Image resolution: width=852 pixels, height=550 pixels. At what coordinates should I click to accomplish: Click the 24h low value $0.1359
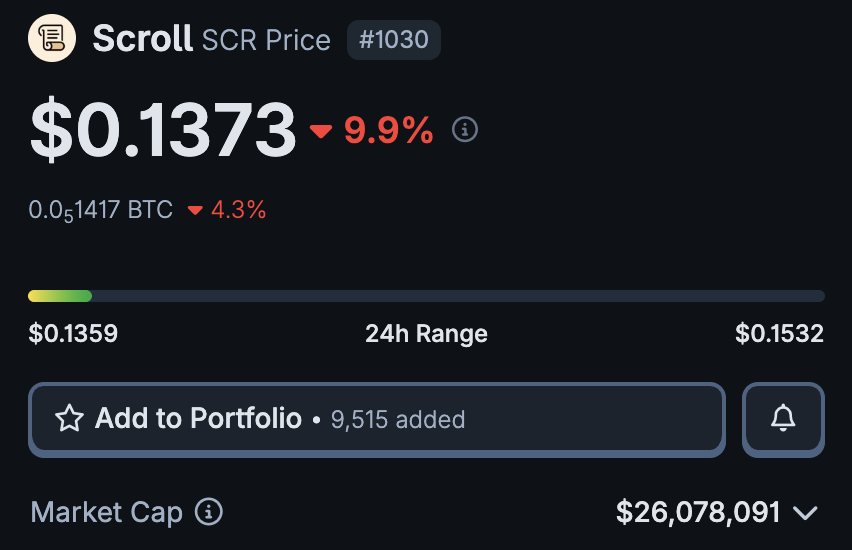pyautogui.click(x=73, y=334)
